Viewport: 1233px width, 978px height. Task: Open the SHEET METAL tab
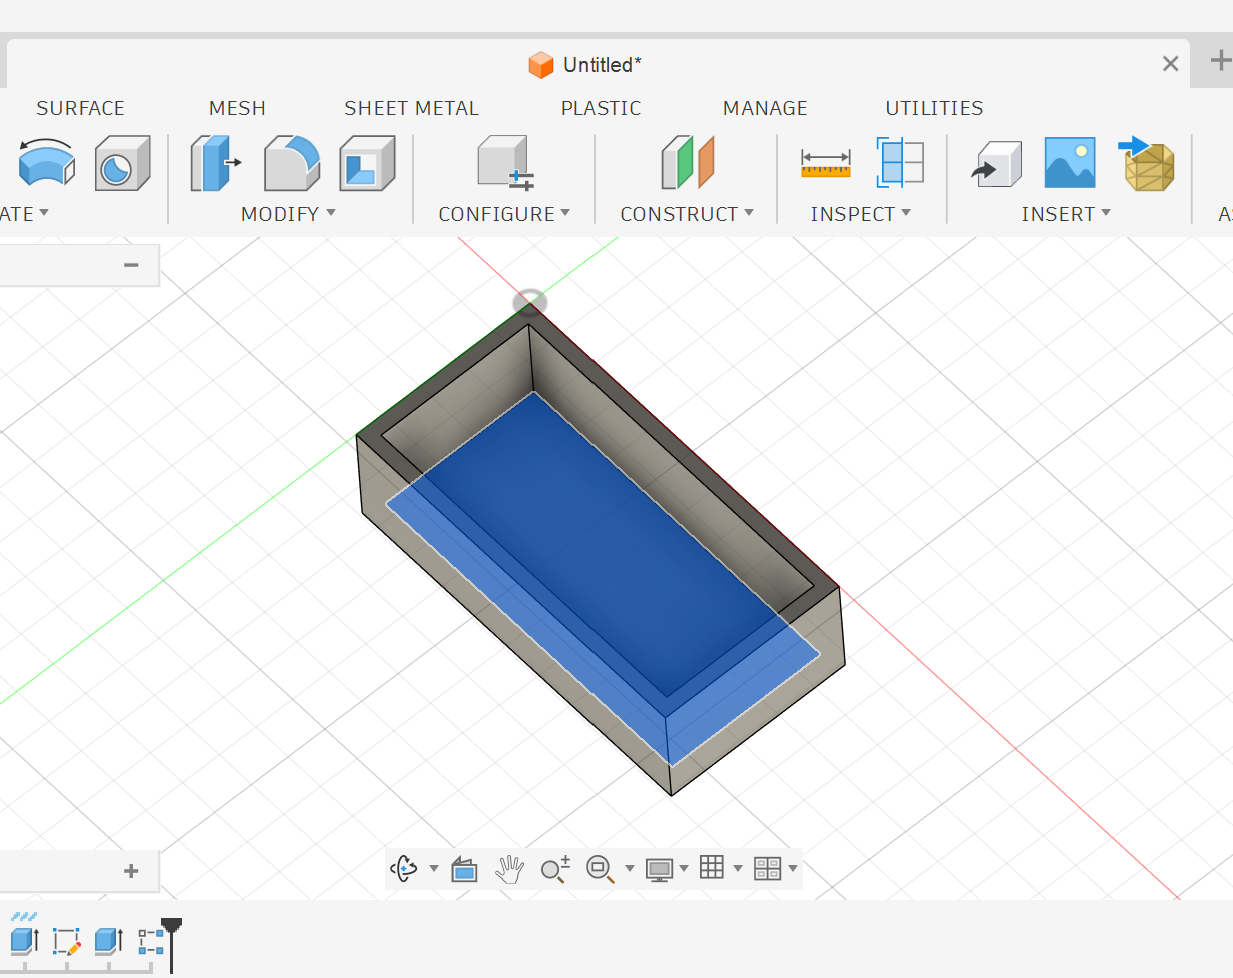point(411,108)
